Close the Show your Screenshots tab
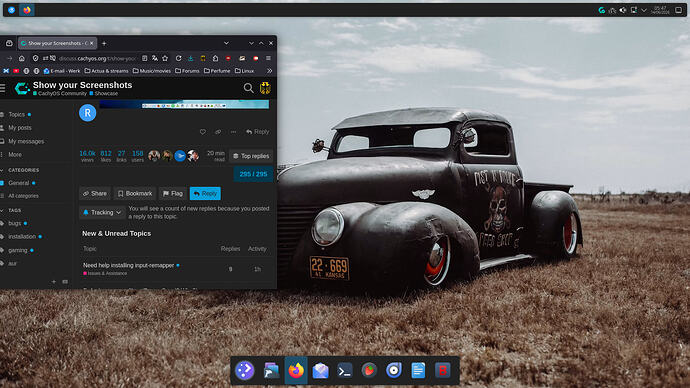This screenshot has width=690, height=388. point(92,43)
